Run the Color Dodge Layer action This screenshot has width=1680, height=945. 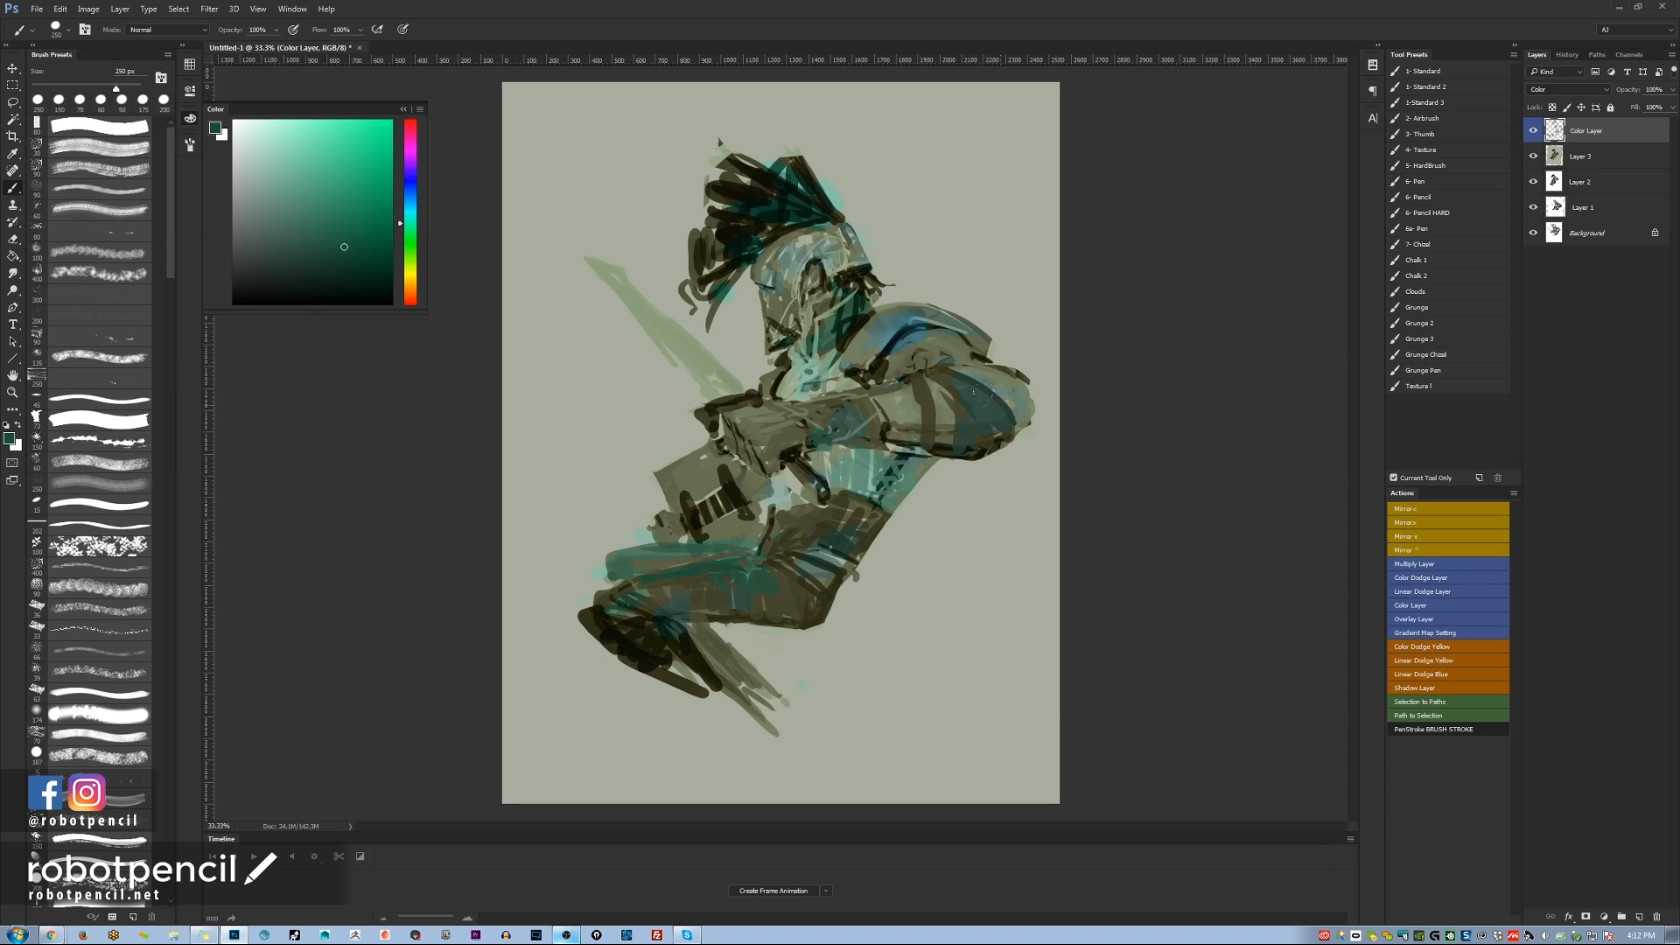[x=1448, y=578]
